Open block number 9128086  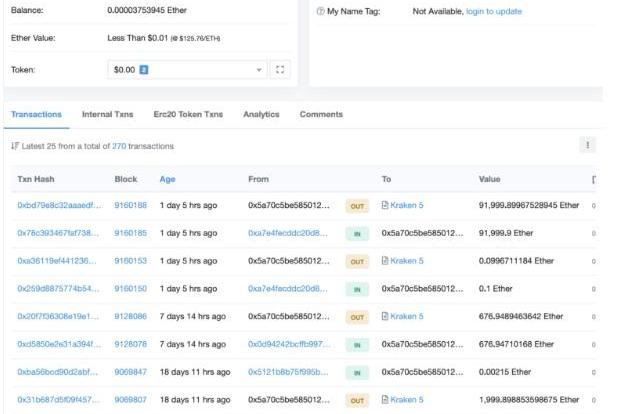click(130, 316)
